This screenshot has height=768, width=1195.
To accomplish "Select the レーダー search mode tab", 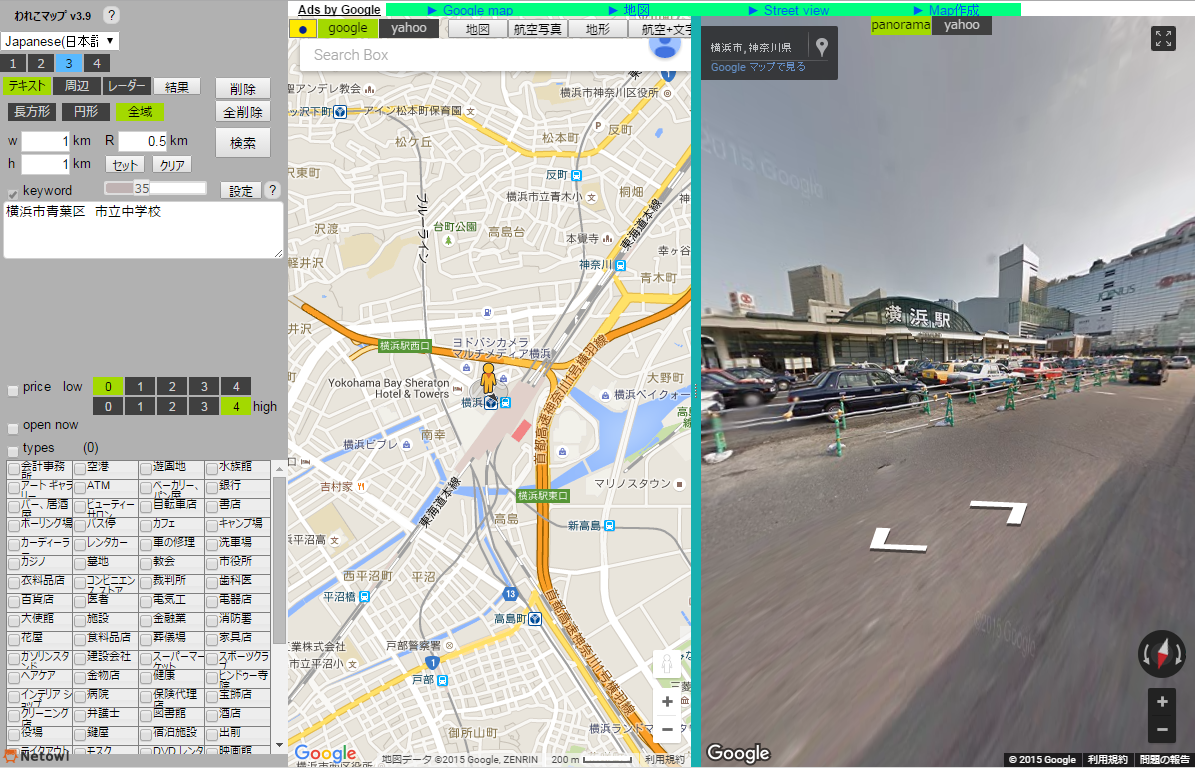I will (127, 86).
